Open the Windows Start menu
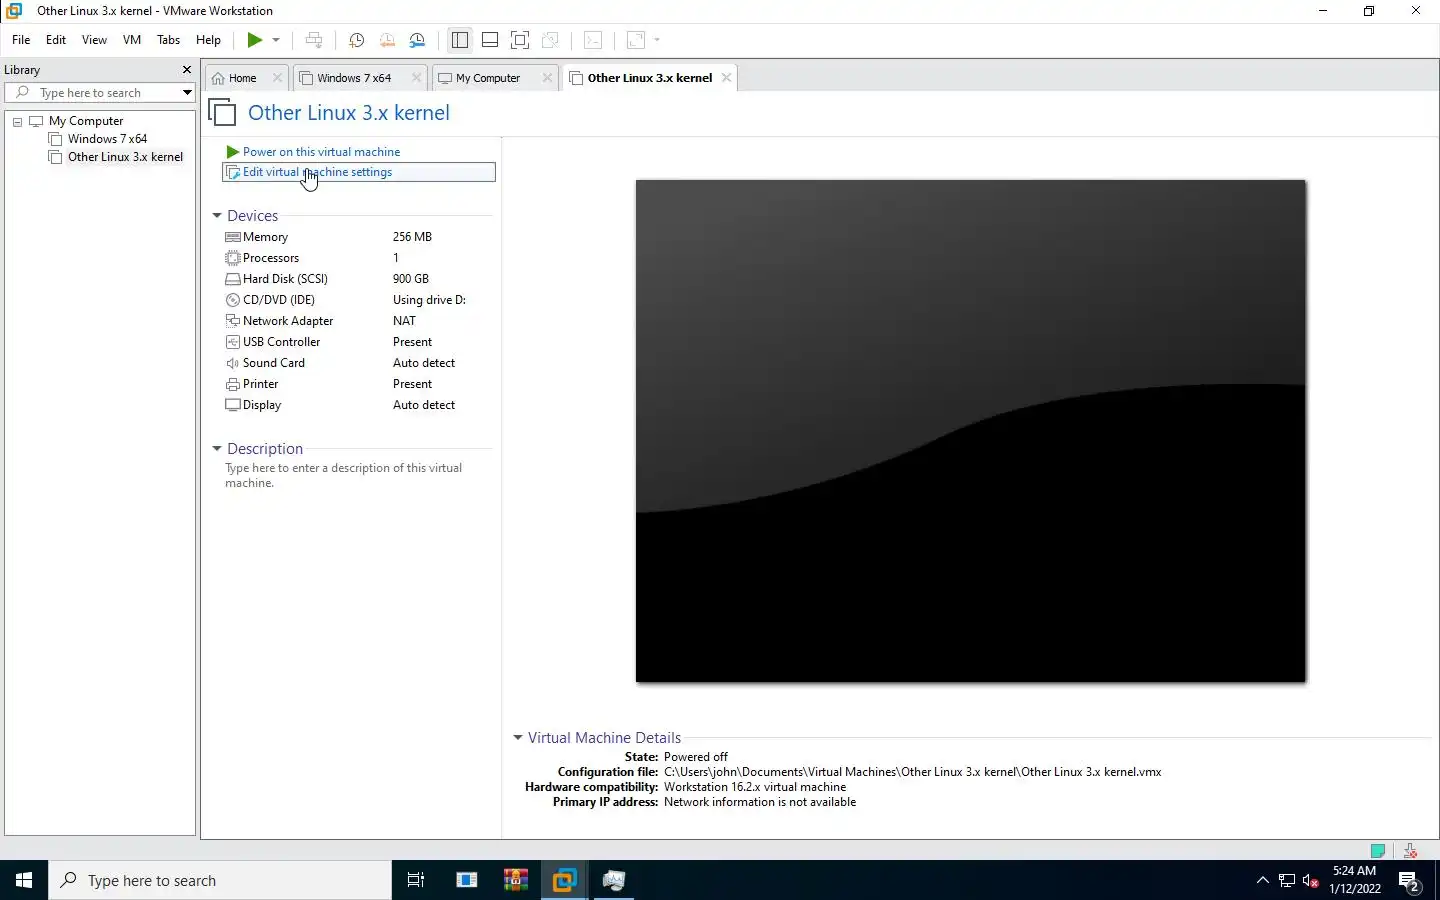 (24, 880)
